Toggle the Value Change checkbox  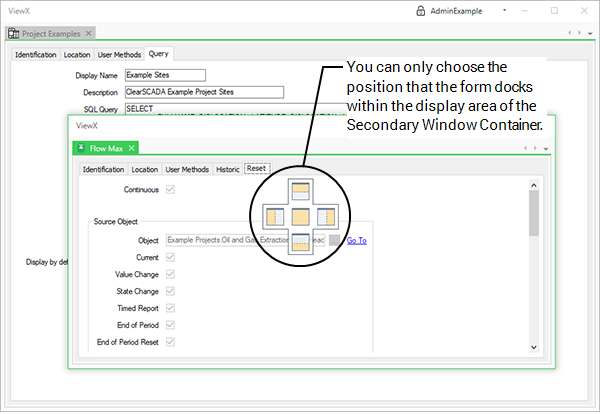click(170, 274)
